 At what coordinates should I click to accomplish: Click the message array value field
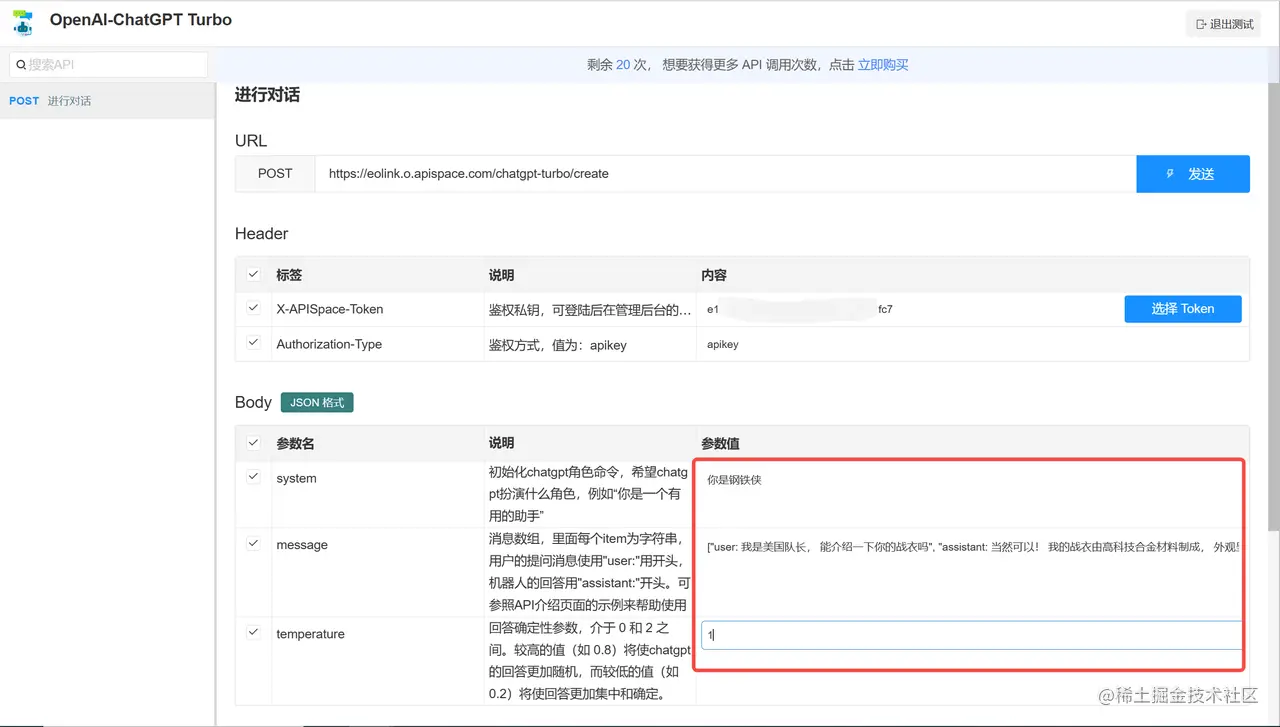(971, 547)
